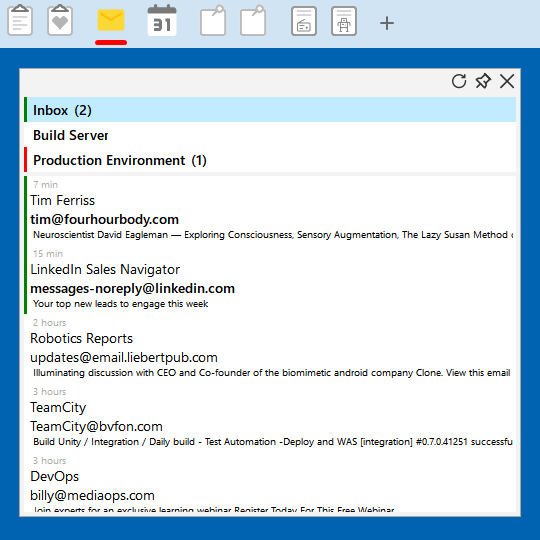Click the '15 min' timestamp
The height and width of the screenshot is (540, 540).
[x=48, y=253]
